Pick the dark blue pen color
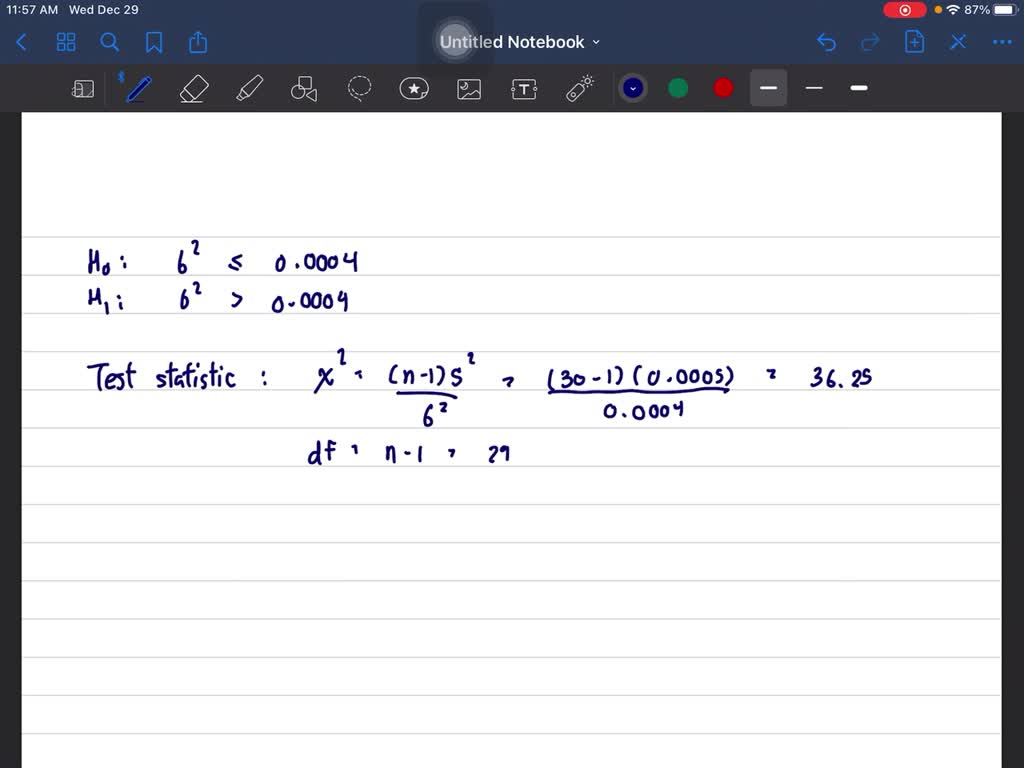 pos(632,88)
